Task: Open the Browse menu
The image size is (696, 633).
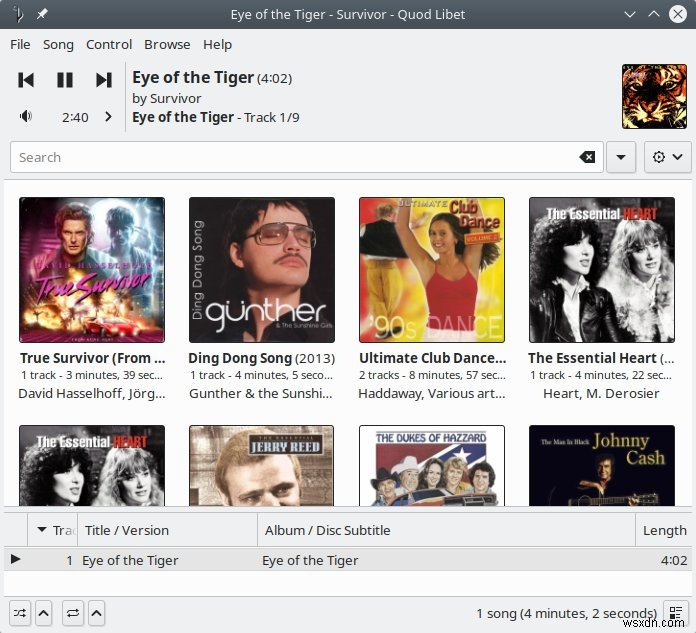Action: coord(167,44)
